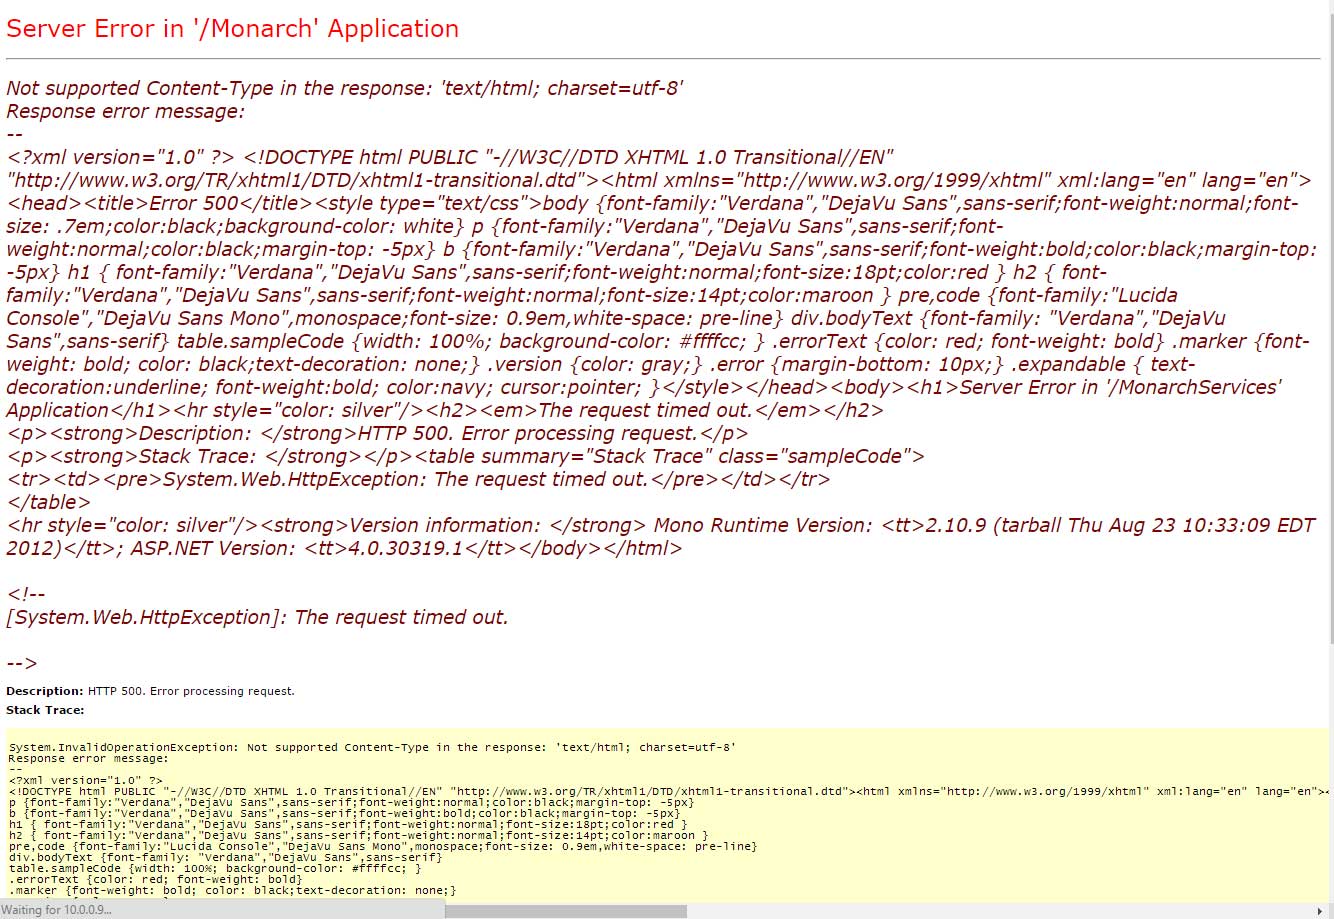Click "System.InvalidOperationException" in the yellow stack trace
Screen dimensions: 1334x919
point(123,747)
